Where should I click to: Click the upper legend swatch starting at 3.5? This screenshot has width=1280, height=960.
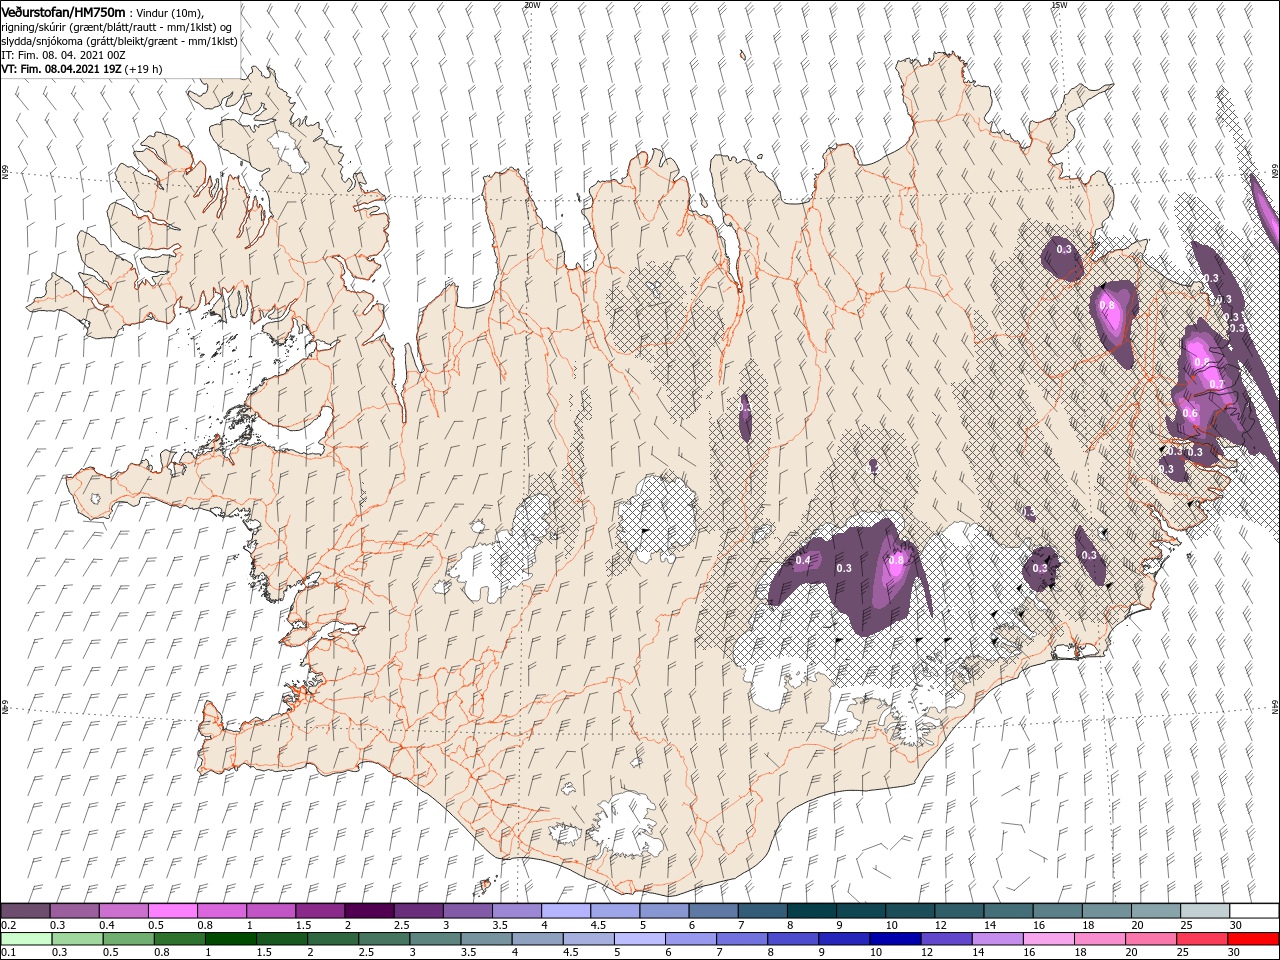tap(516, 911)
